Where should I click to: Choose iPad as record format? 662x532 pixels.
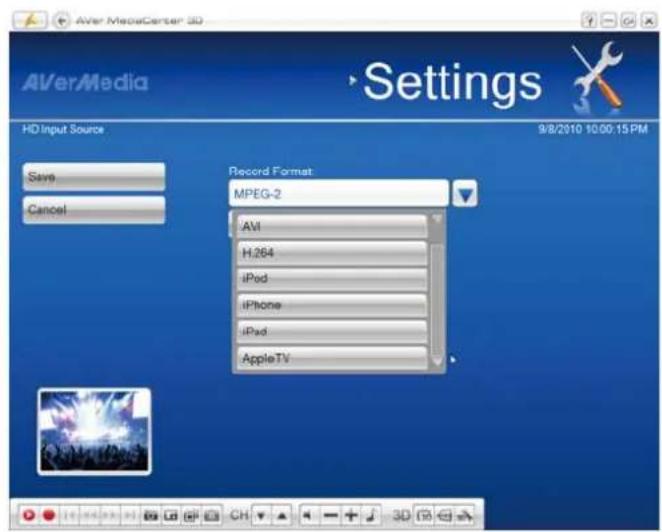tap(332, 332)
